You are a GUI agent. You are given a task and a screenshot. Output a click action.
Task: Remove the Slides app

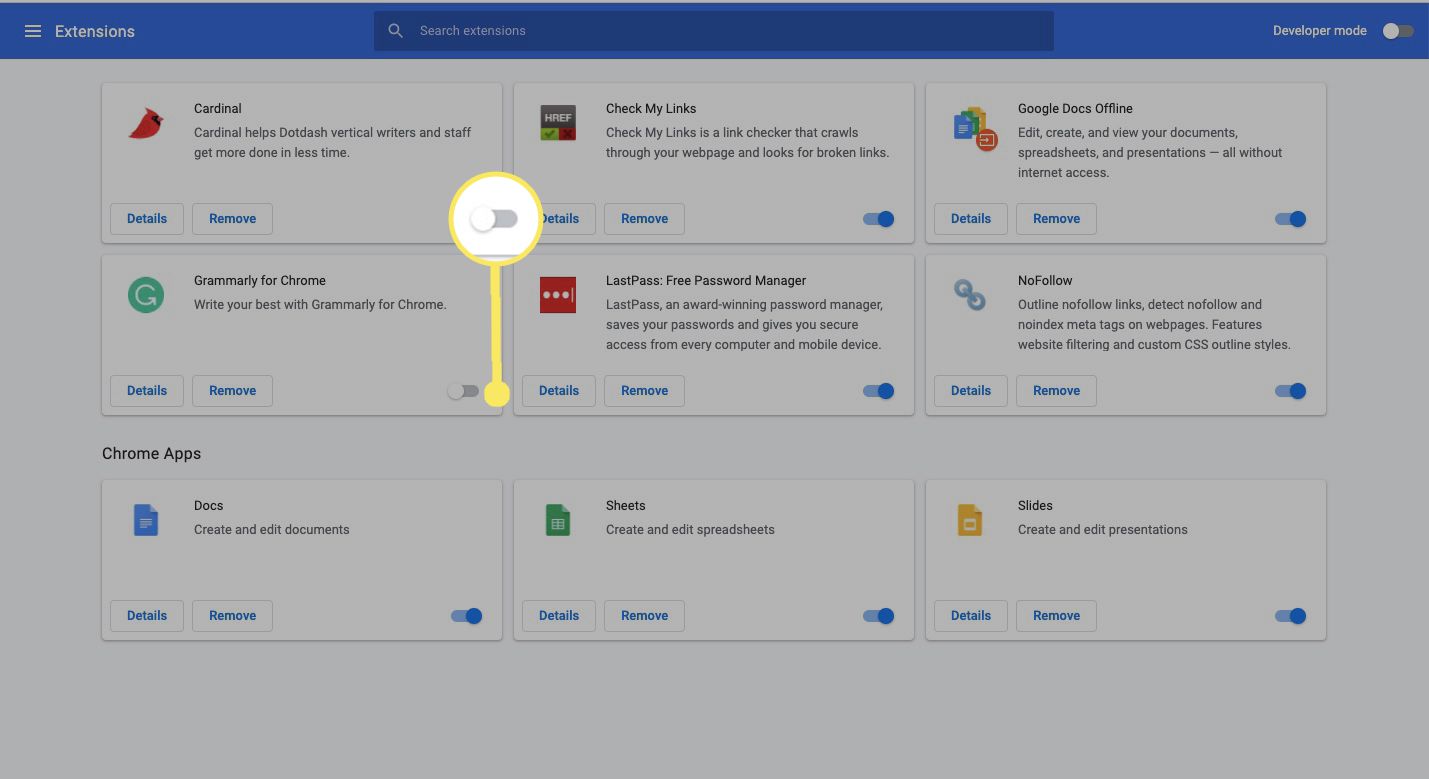pyautogui.click(x=1057, y=616)
